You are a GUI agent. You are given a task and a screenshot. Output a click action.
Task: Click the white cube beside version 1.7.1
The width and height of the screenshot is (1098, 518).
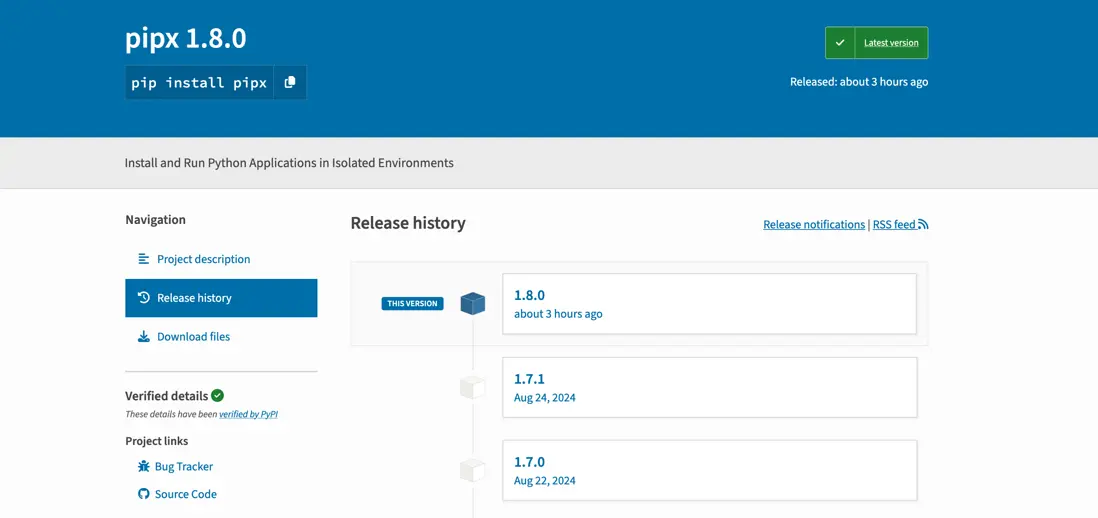pos(473,388)
